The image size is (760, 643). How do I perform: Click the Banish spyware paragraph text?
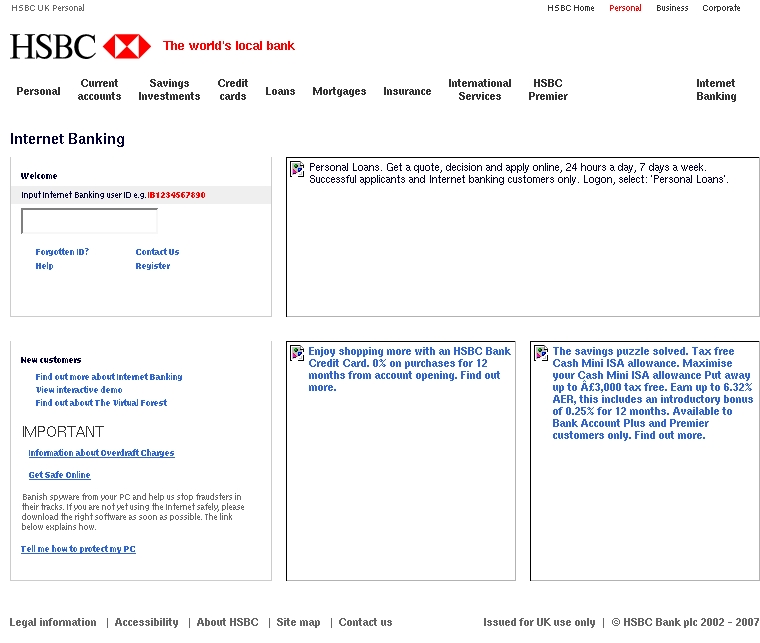click(133, 512)
